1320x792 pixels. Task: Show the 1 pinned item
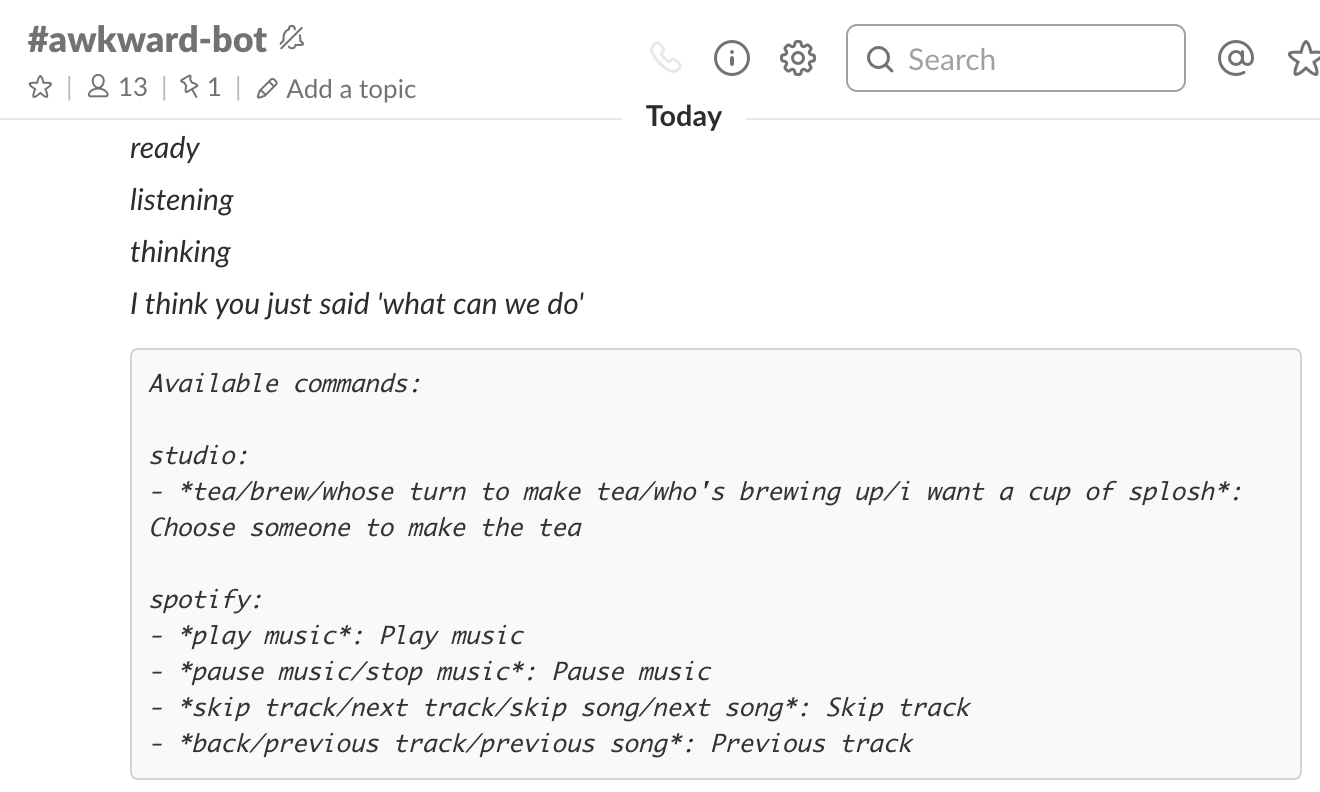[x=200, y=88]
